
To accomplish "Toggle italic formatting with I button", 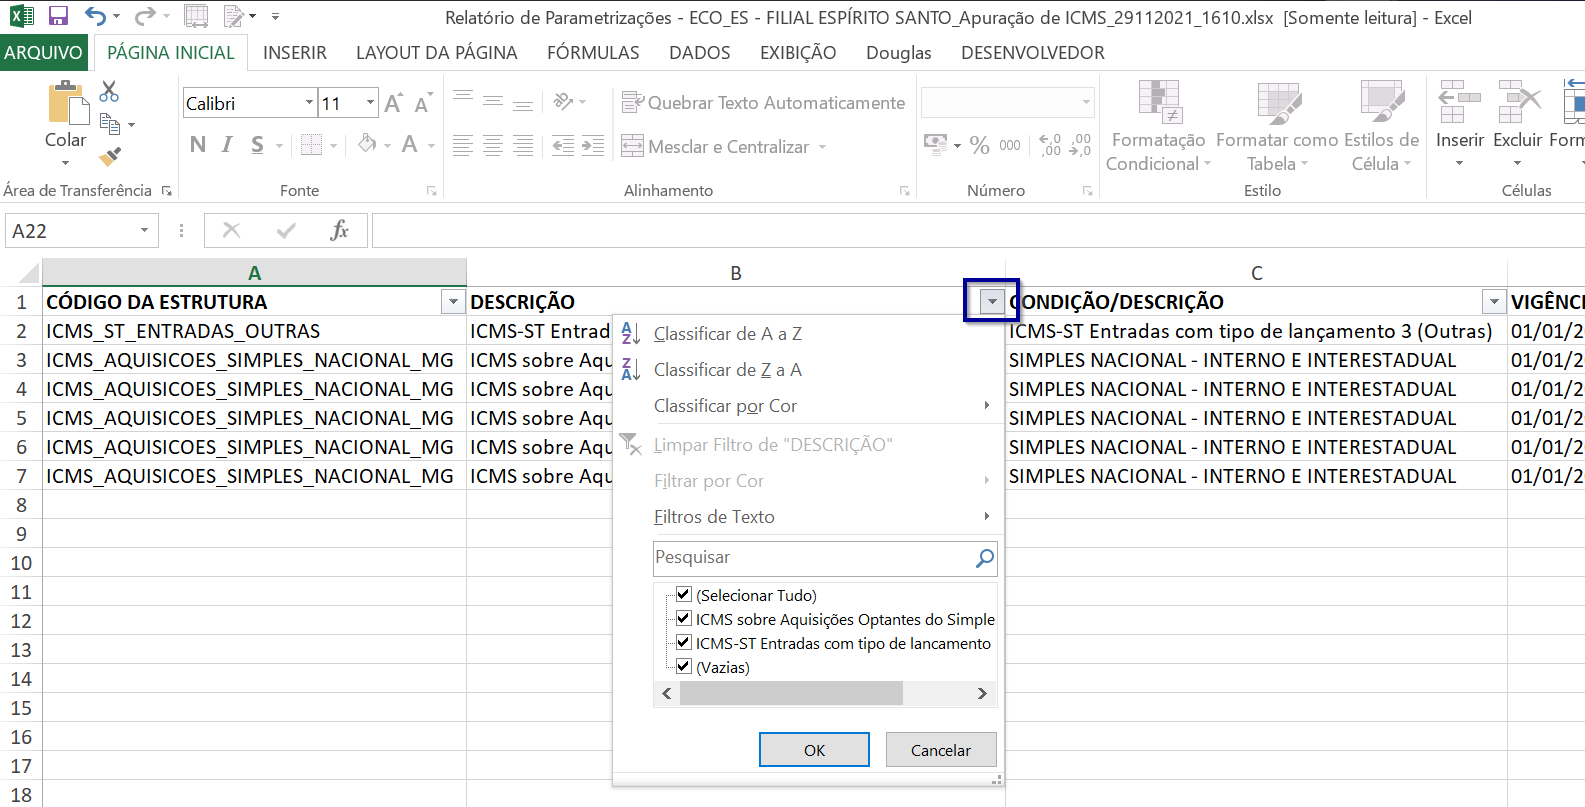I will [x=228, y=146].
